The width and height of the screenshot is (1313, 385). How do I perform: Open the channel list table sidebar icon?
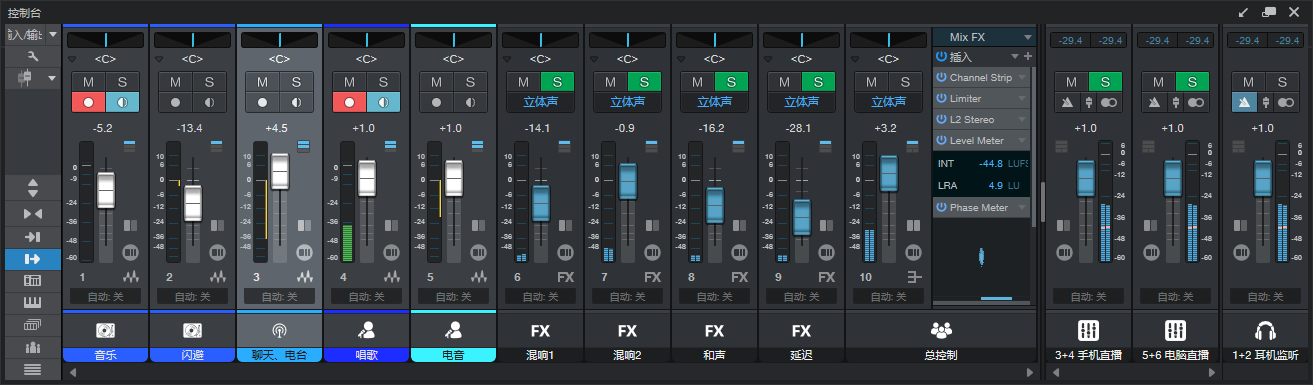coord(33,281)
